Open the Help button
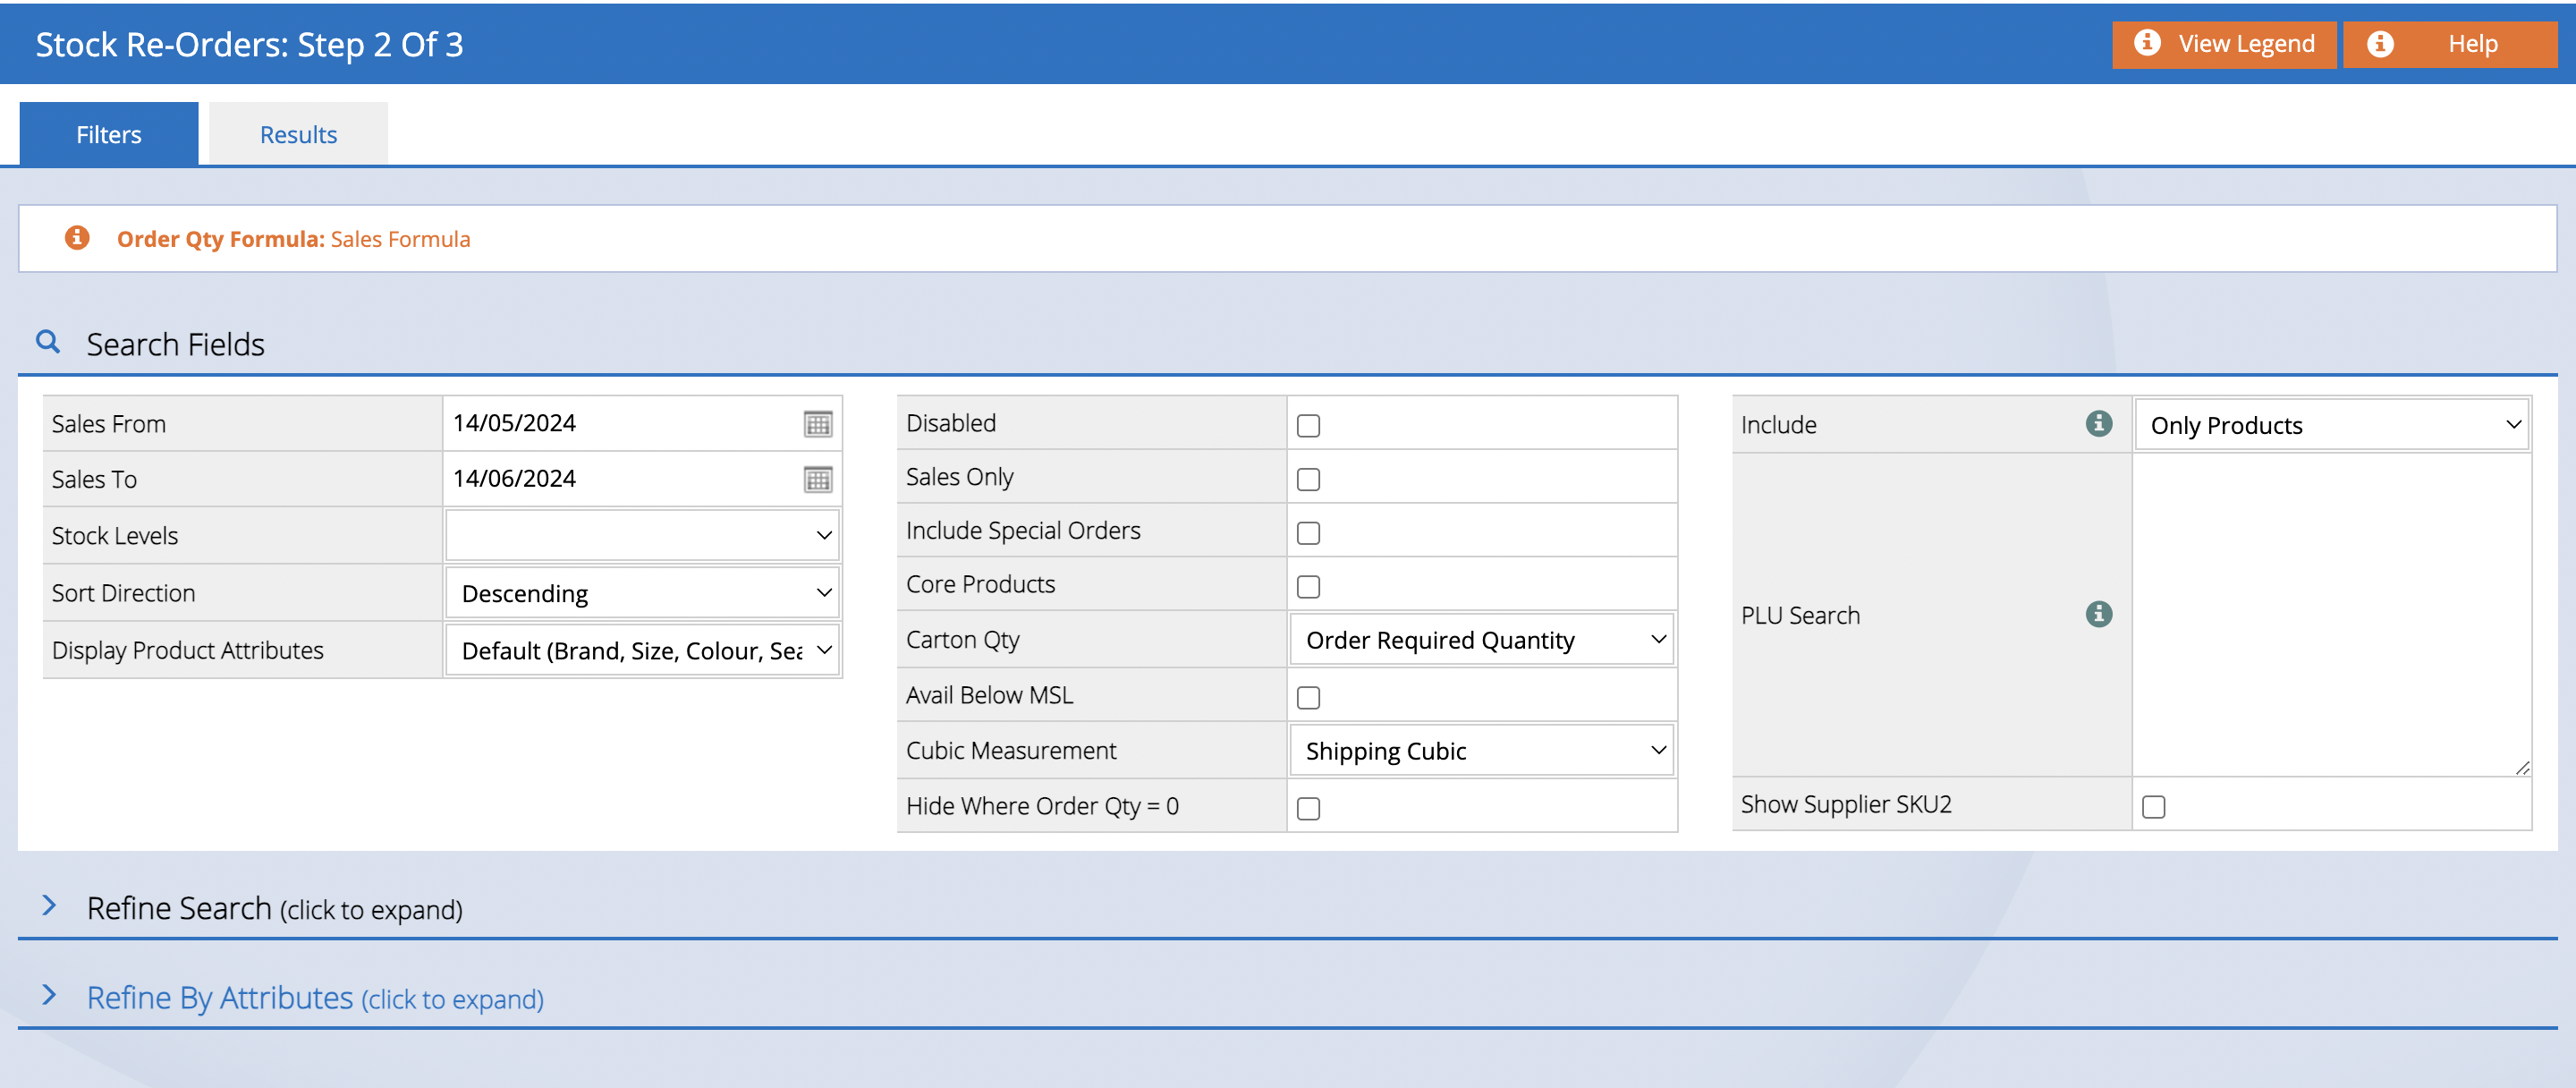The image size is (2576, 1088). (x=2450, y=44)
